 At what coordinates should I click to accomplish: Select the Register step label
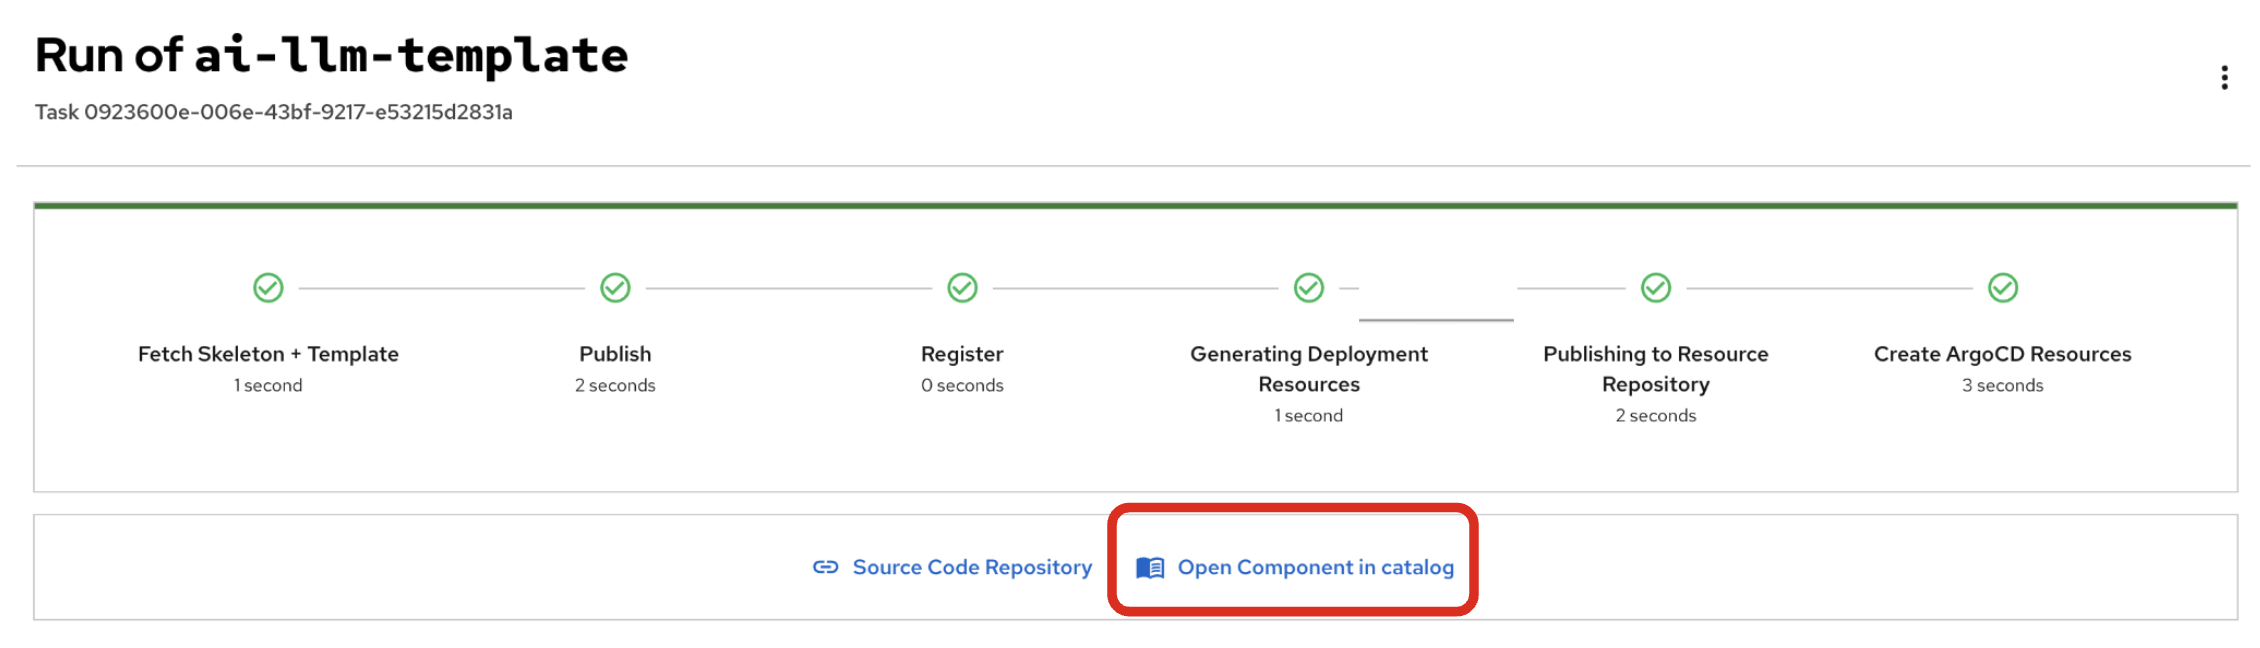point(962,354)
